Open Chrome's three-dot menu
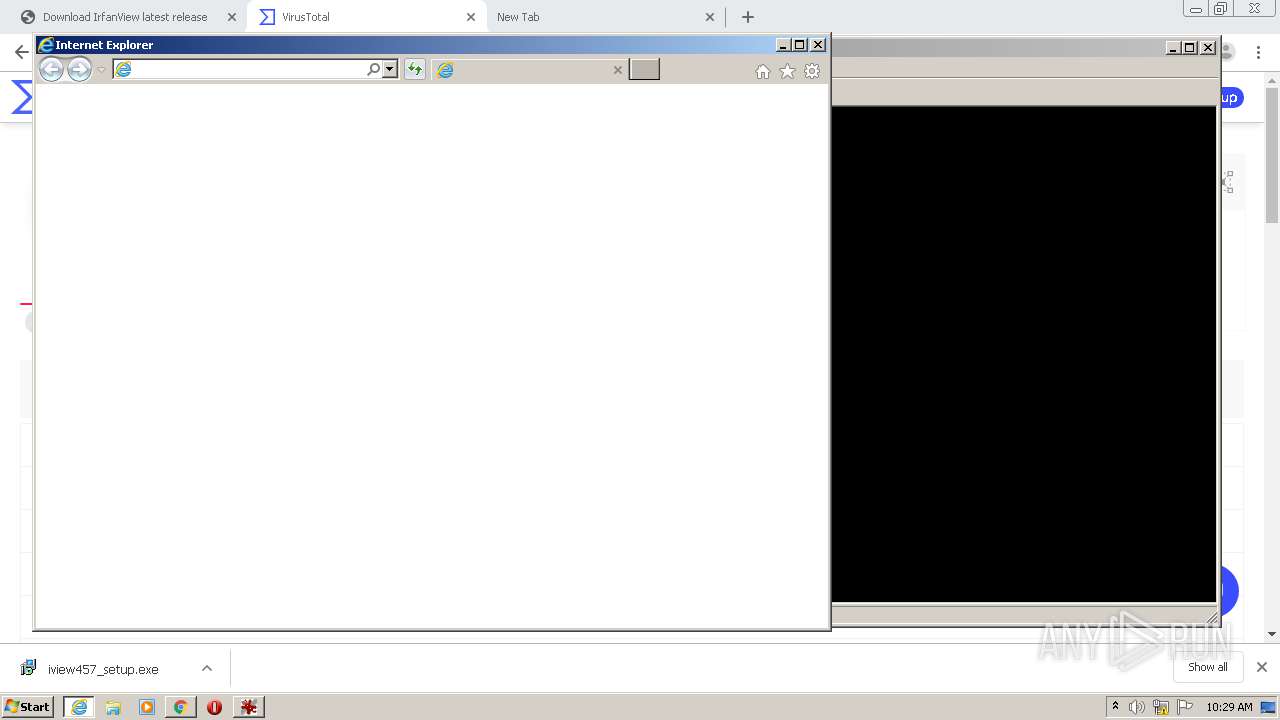 [x=1258, y=52]
